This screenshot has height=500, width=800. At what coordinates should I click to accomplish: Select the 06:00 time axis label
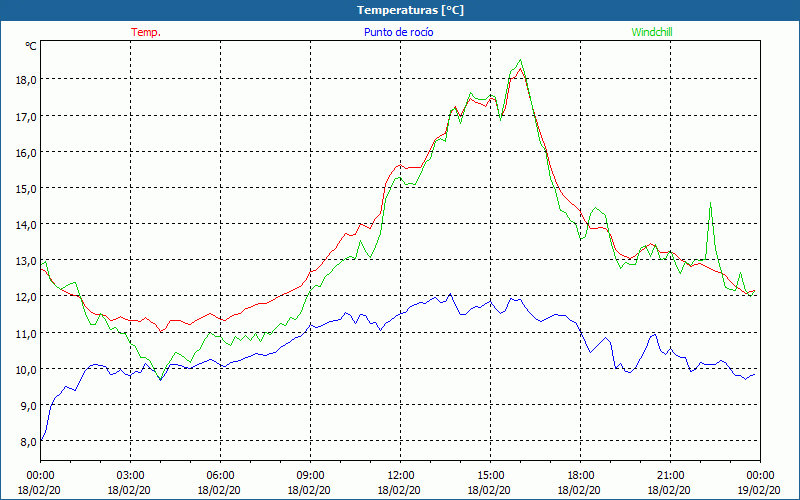click(x=220, y=475)
